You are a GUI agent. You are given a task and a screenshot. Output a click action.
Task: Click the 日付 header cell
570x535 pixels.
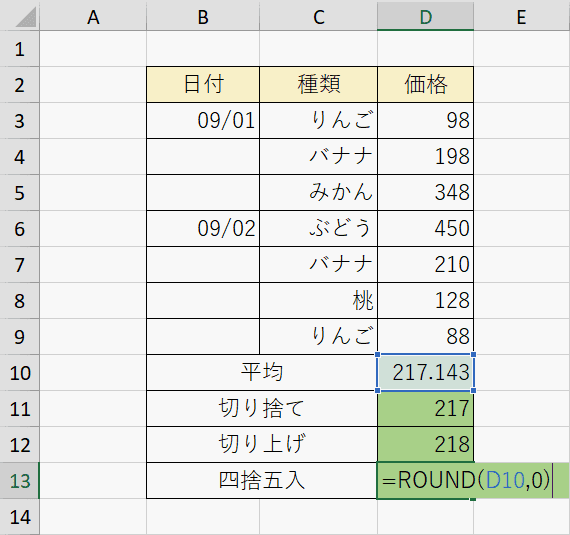click(x=203, y=84)
